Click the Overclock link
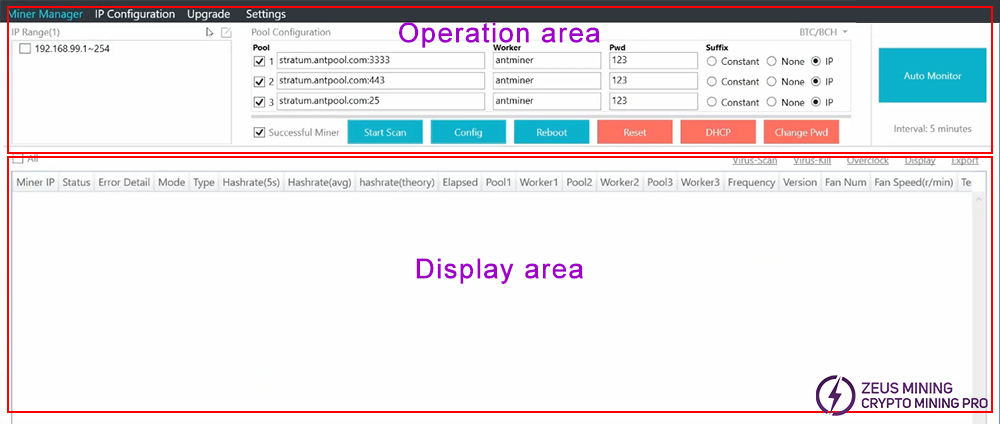The height and width of the screenshot is (424, 1000). (867, 160)
